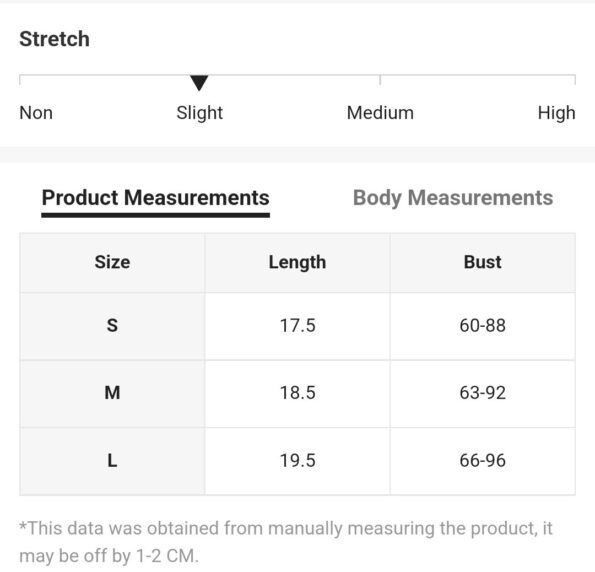Image resolution: width=595 pixels, height=572 pixels.
Task: Click the Slight stretch label
Action: 200,113
